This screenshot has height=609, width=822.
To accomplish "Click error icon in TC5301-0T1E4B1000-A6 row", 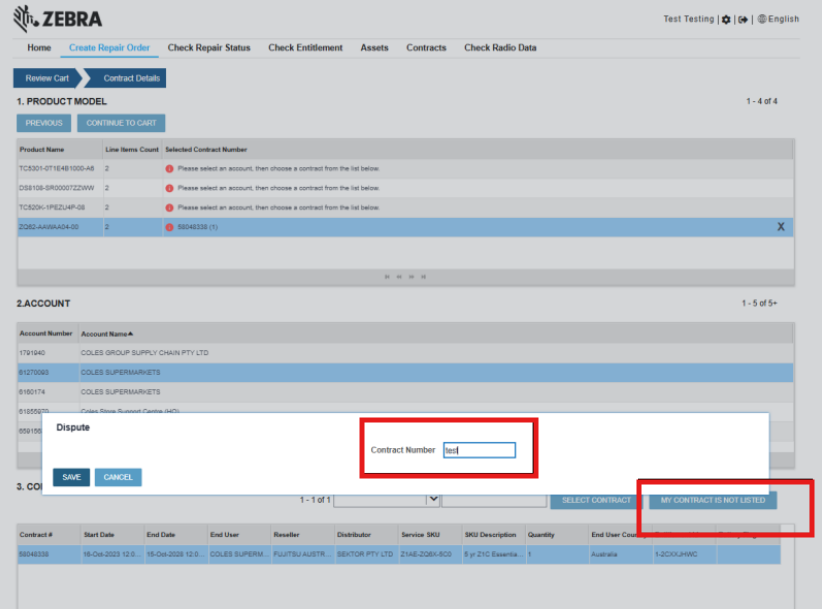I will tap(169, 169).
